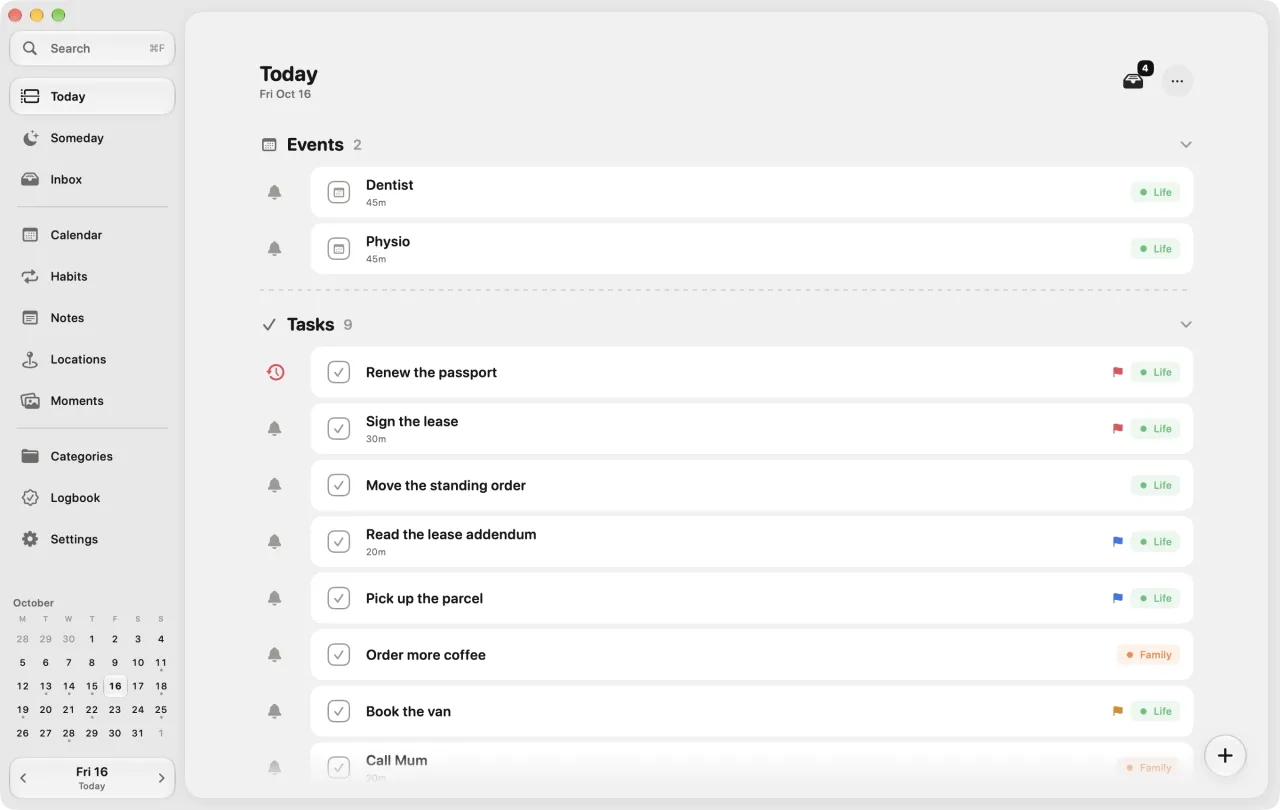Collapse the Events section chevron
Viewport: 1280px width, 810px height.
click(1186, 145)
